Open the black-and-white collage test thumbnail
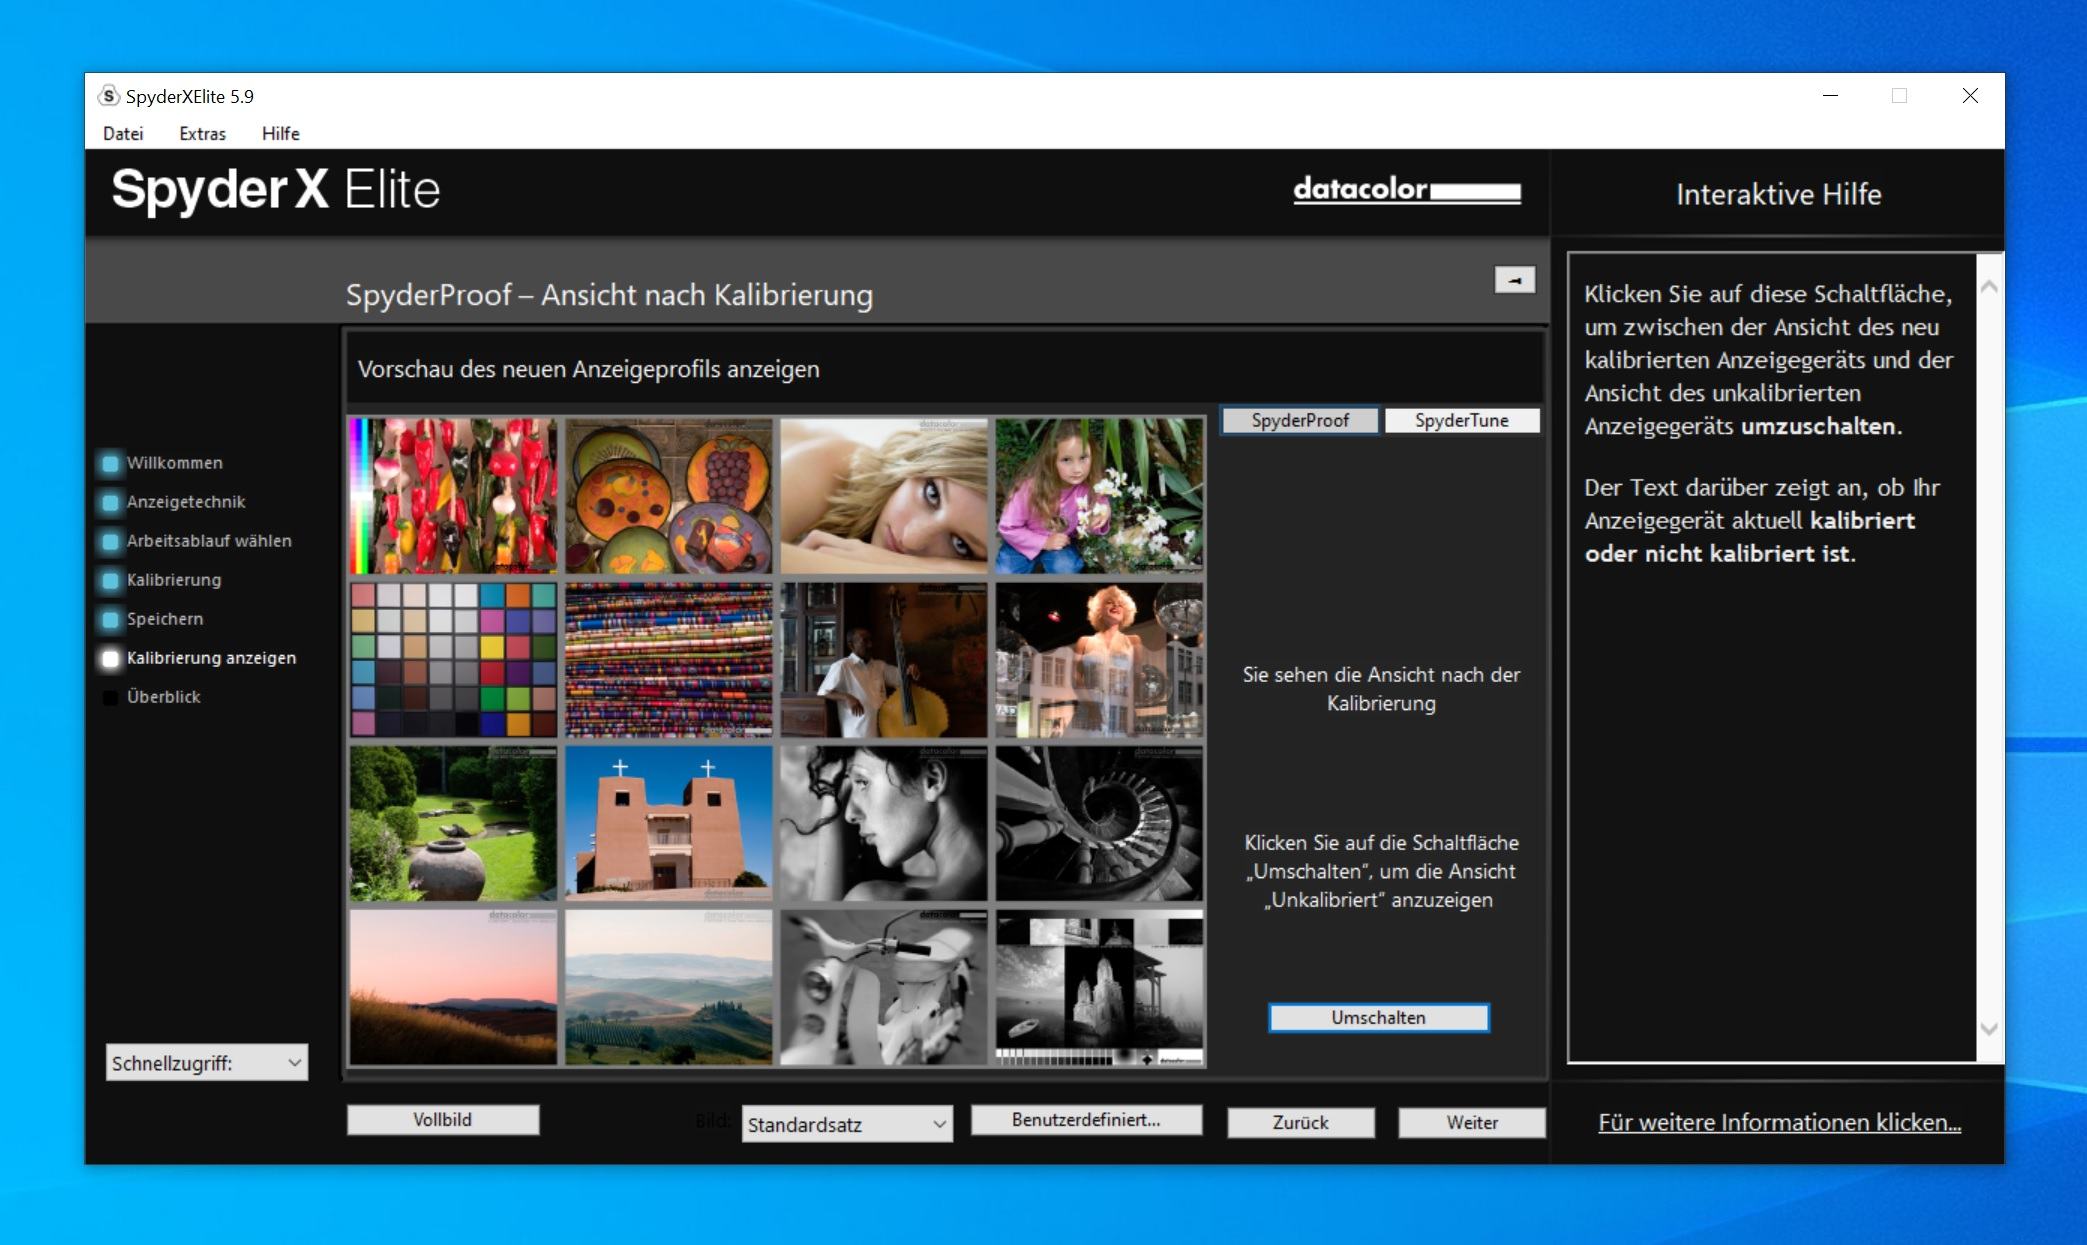 point(1099,987)
